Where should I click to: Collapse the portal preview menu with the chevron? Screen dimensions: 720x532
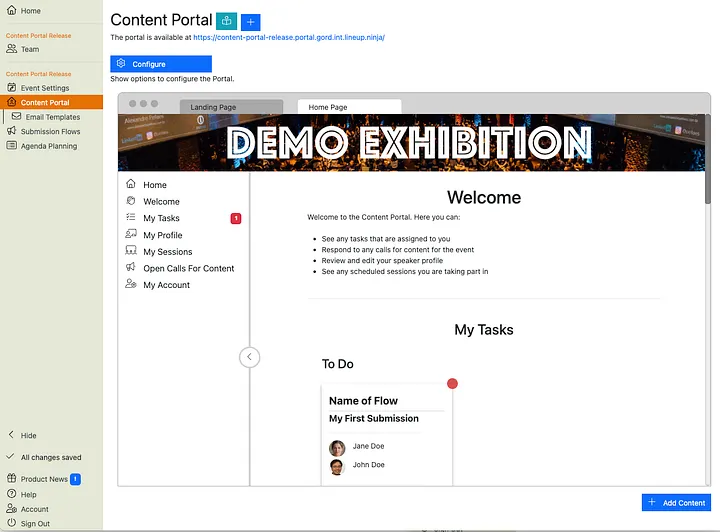(x=249, y=357)
